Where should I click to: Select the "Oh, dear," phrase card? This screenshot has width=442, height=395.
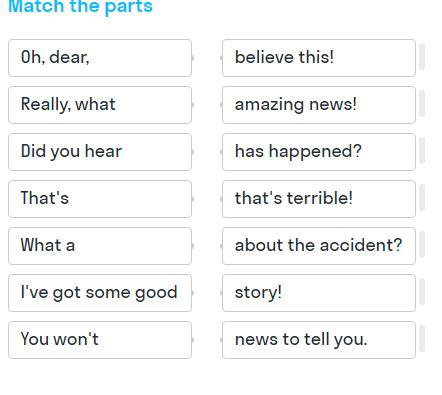100,58
